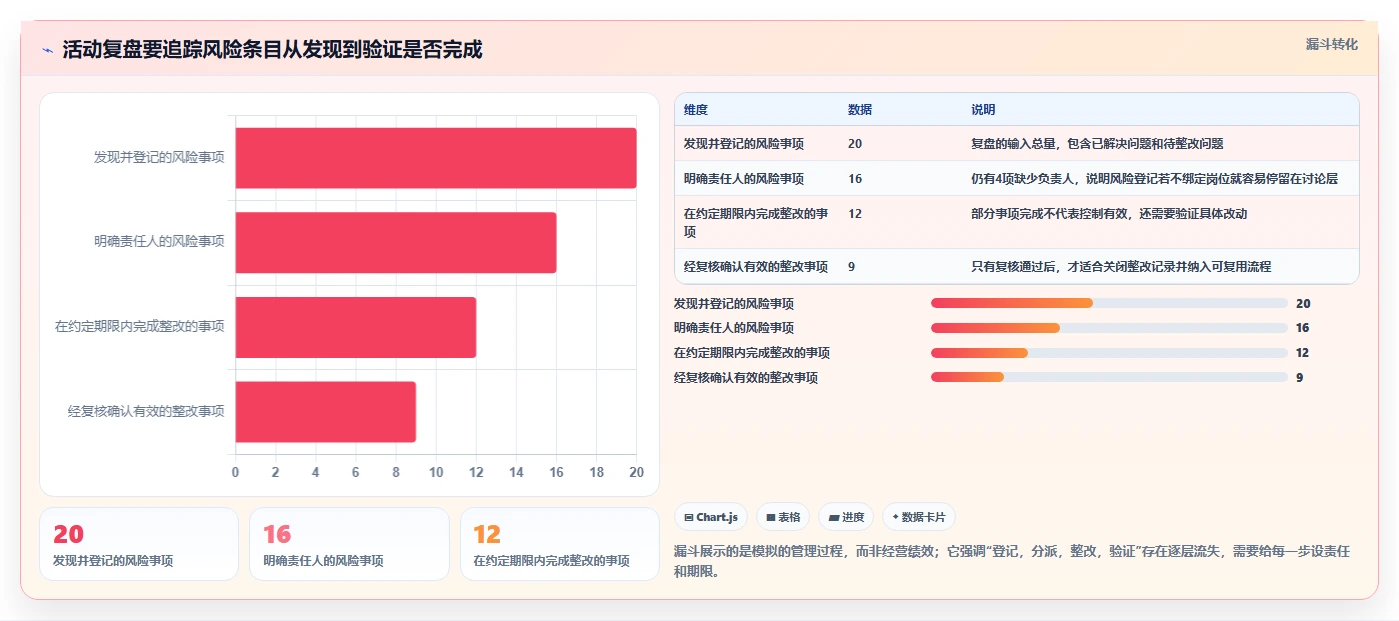Click the progress bar showing value 16

1109,328
